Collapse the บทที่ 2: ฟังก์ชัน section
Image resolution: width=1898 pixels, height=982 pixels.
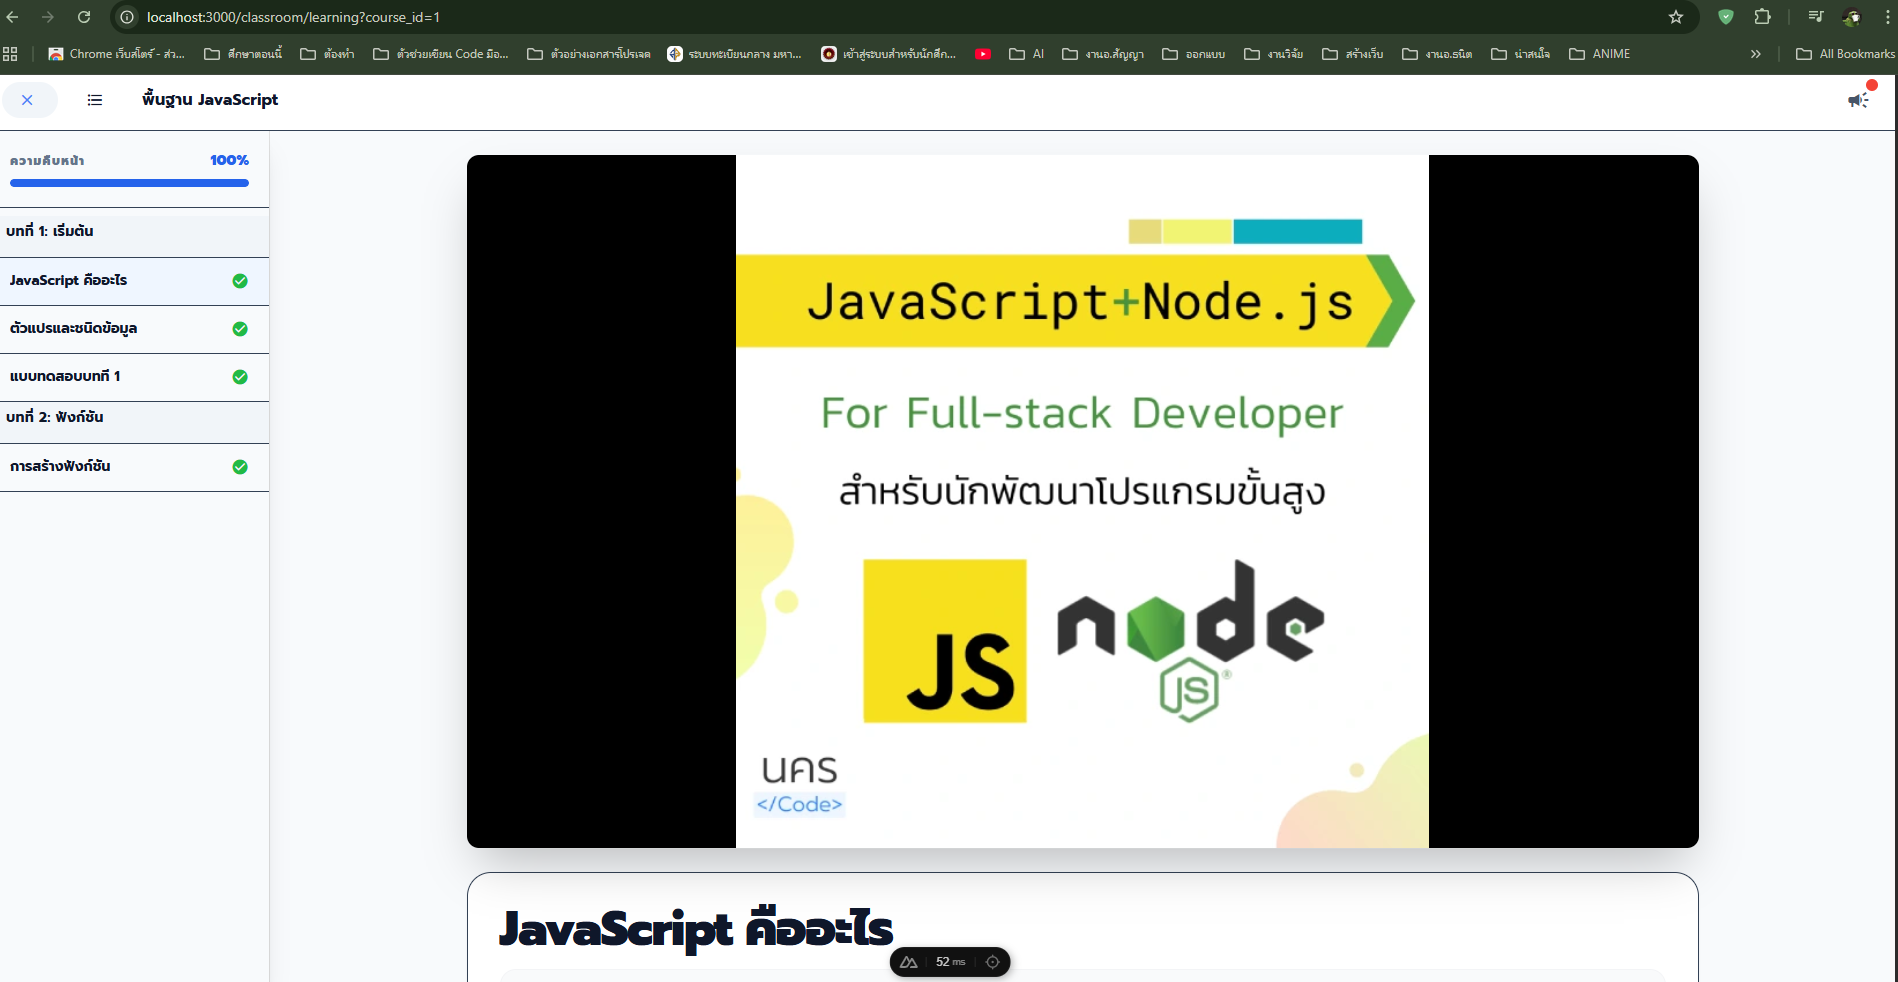coord(134,418)
